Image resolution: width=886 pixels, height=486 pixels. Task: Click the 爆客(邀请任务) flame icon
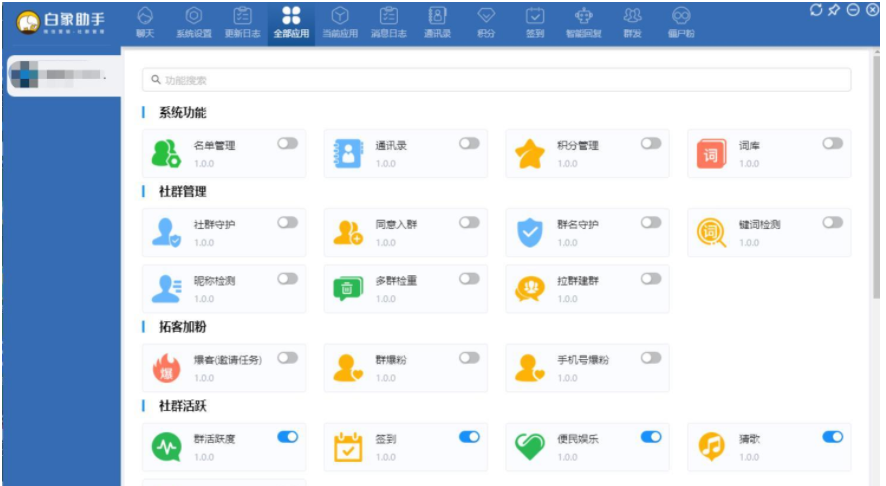[x=166, y=368]
